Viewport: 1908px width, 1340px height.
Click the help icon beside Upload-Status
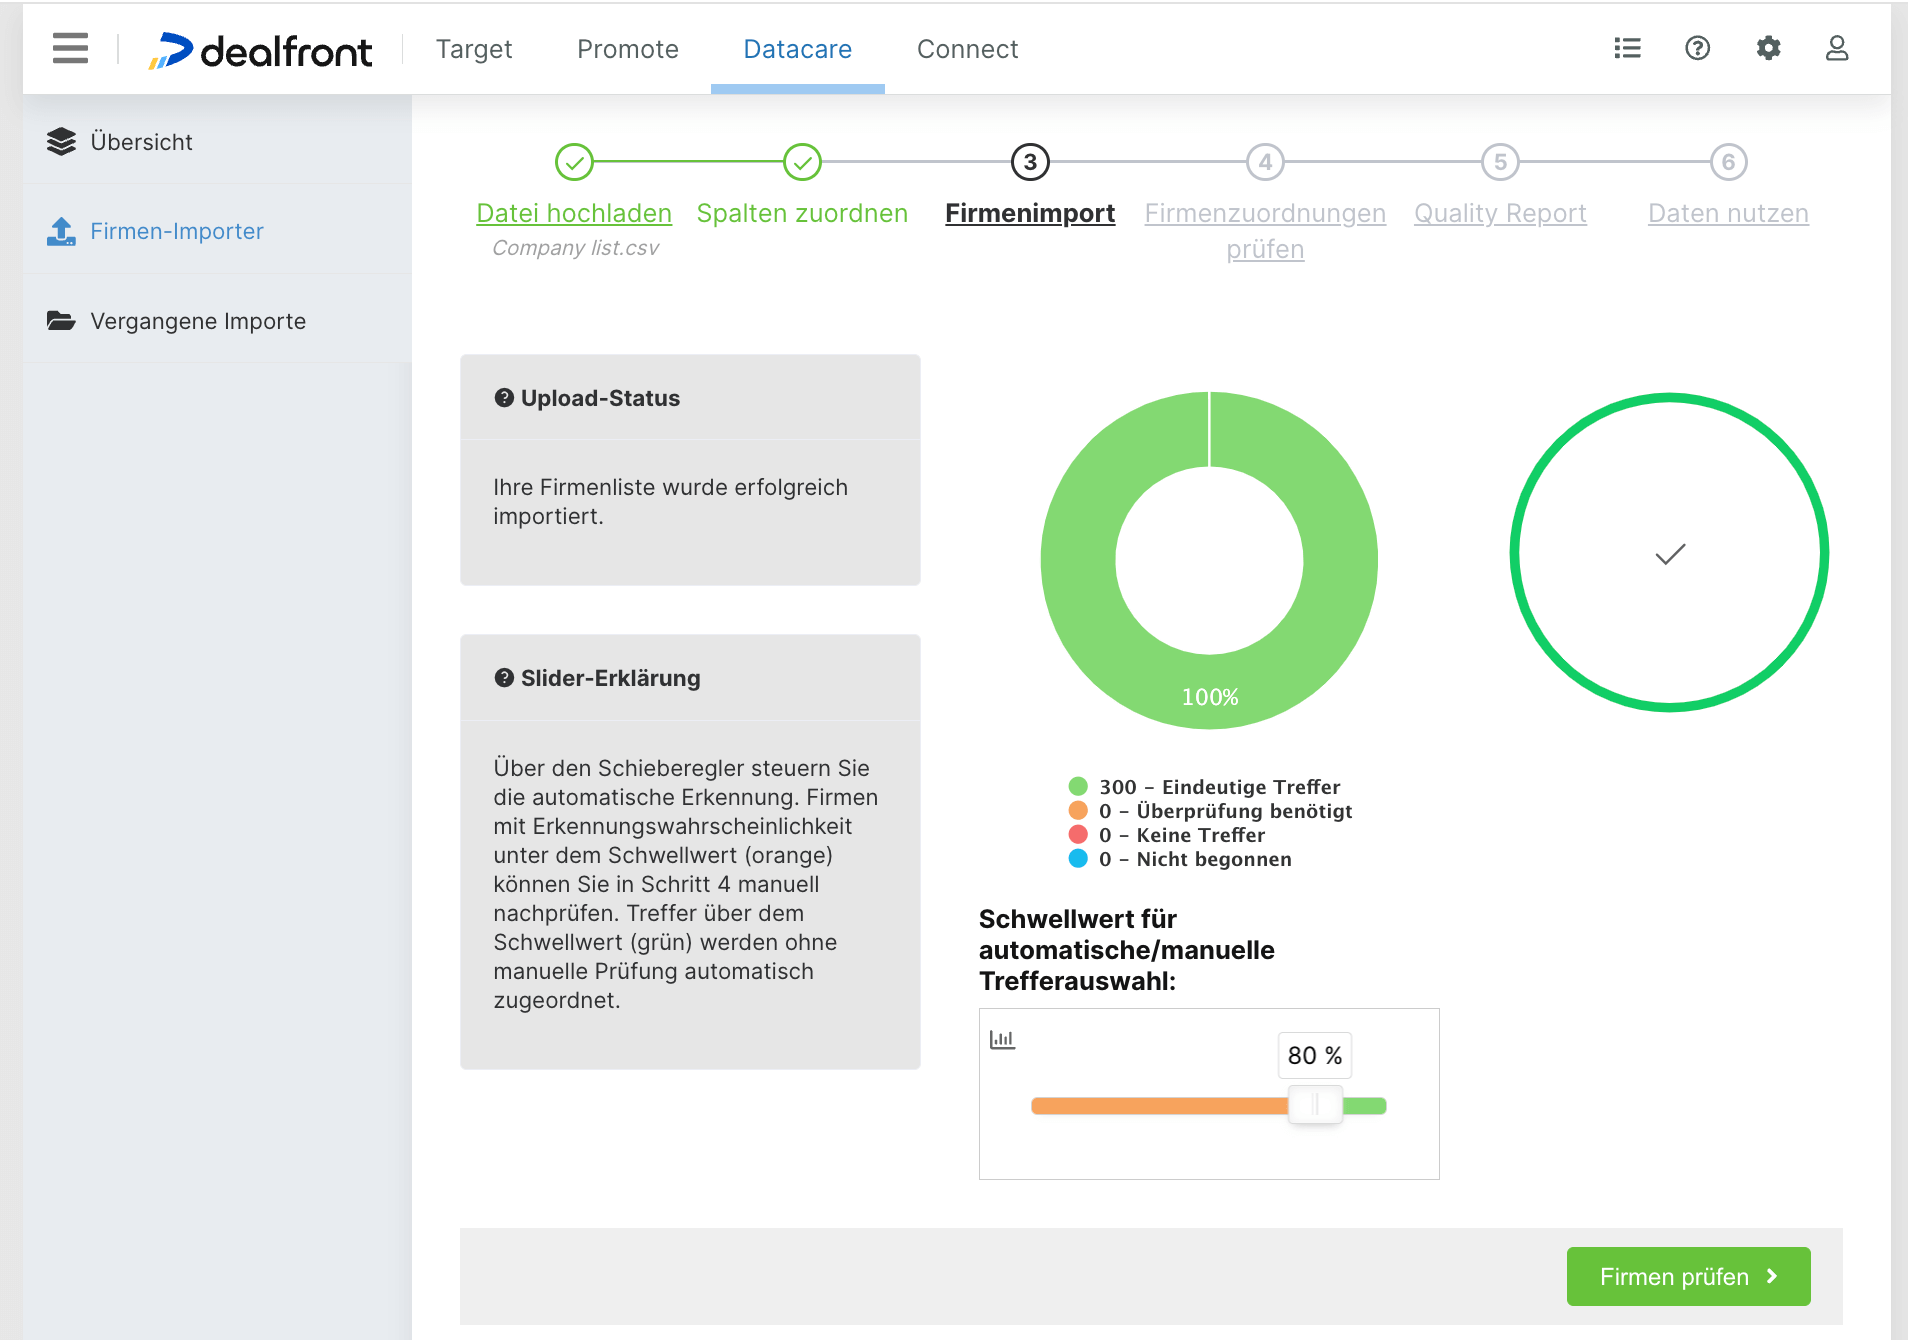coord(503,397)
